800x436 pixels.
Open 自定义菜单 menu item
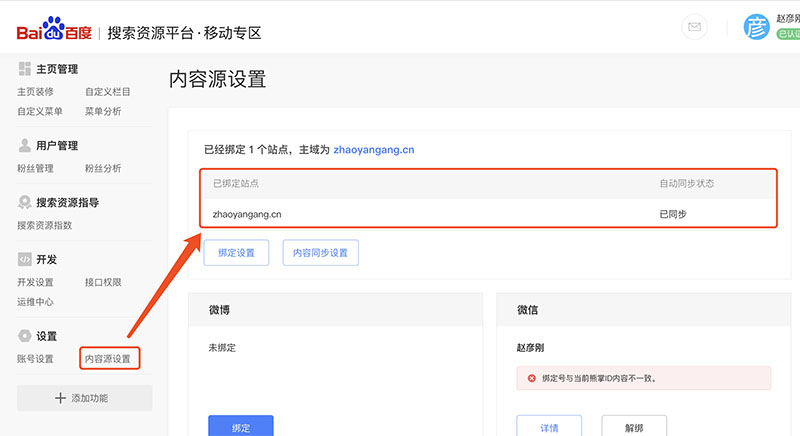40,111
